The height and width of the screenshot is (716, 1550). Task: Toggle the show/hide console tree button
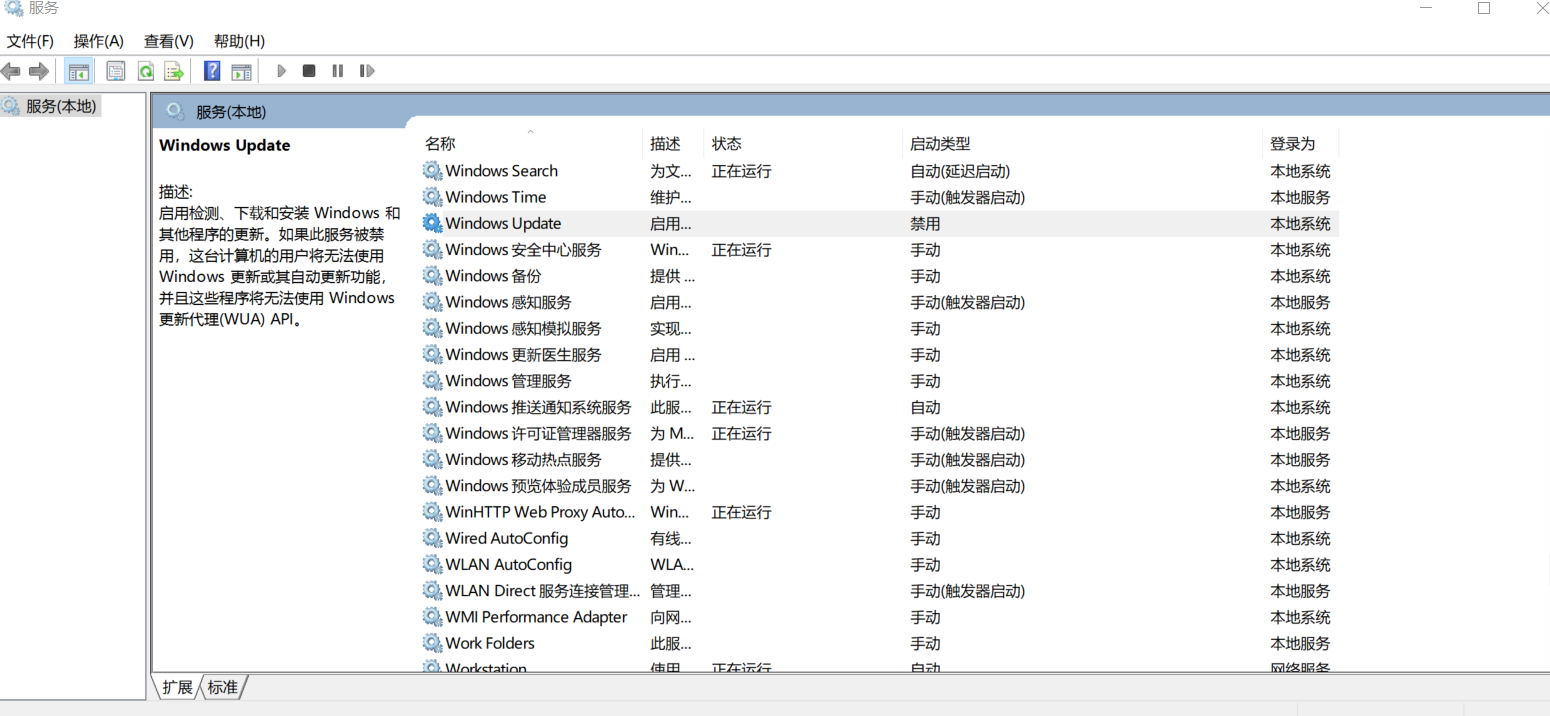pyautogui.click(x=79, y=71)
